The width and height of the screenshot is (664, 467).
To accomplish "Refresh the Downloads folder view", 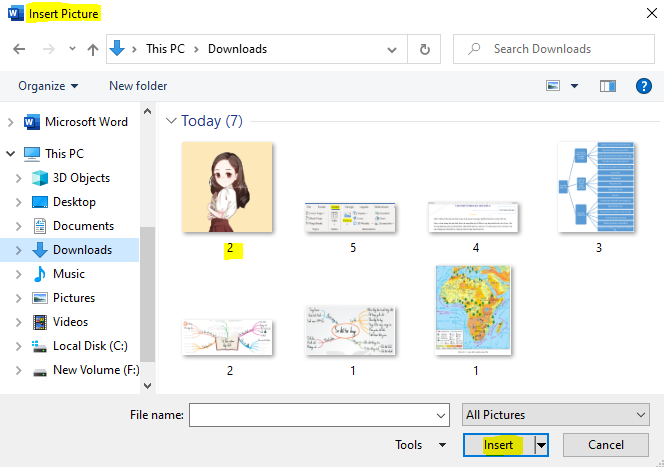I will coord(425,49).
